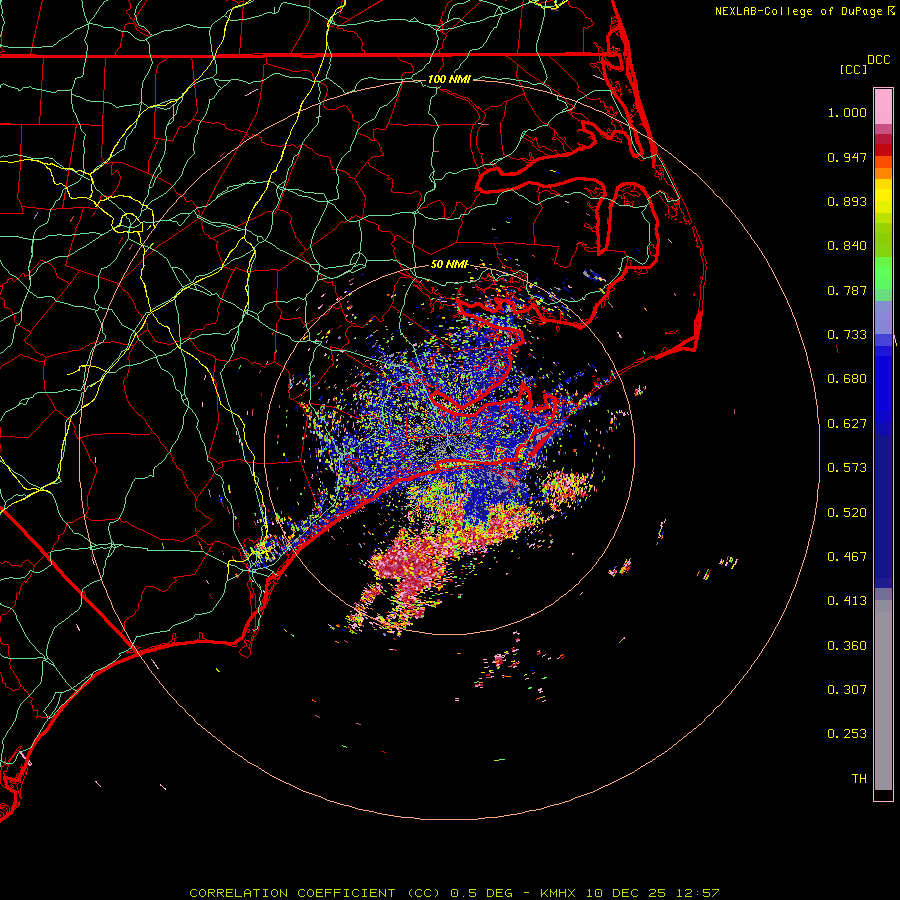
Task: Click the light green color bar segment
Action: (883, 273)
